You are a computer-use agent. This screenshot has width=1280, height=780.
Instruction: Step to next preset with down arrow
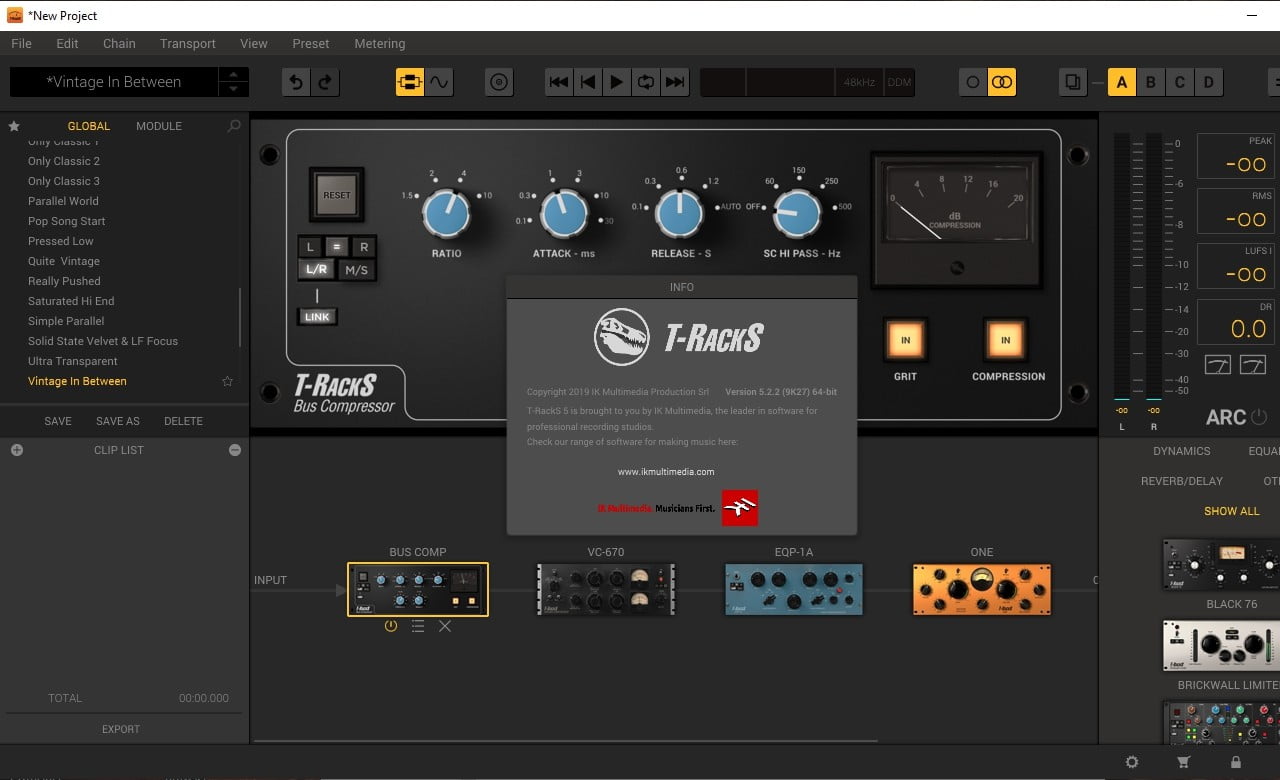coord(233,89)
